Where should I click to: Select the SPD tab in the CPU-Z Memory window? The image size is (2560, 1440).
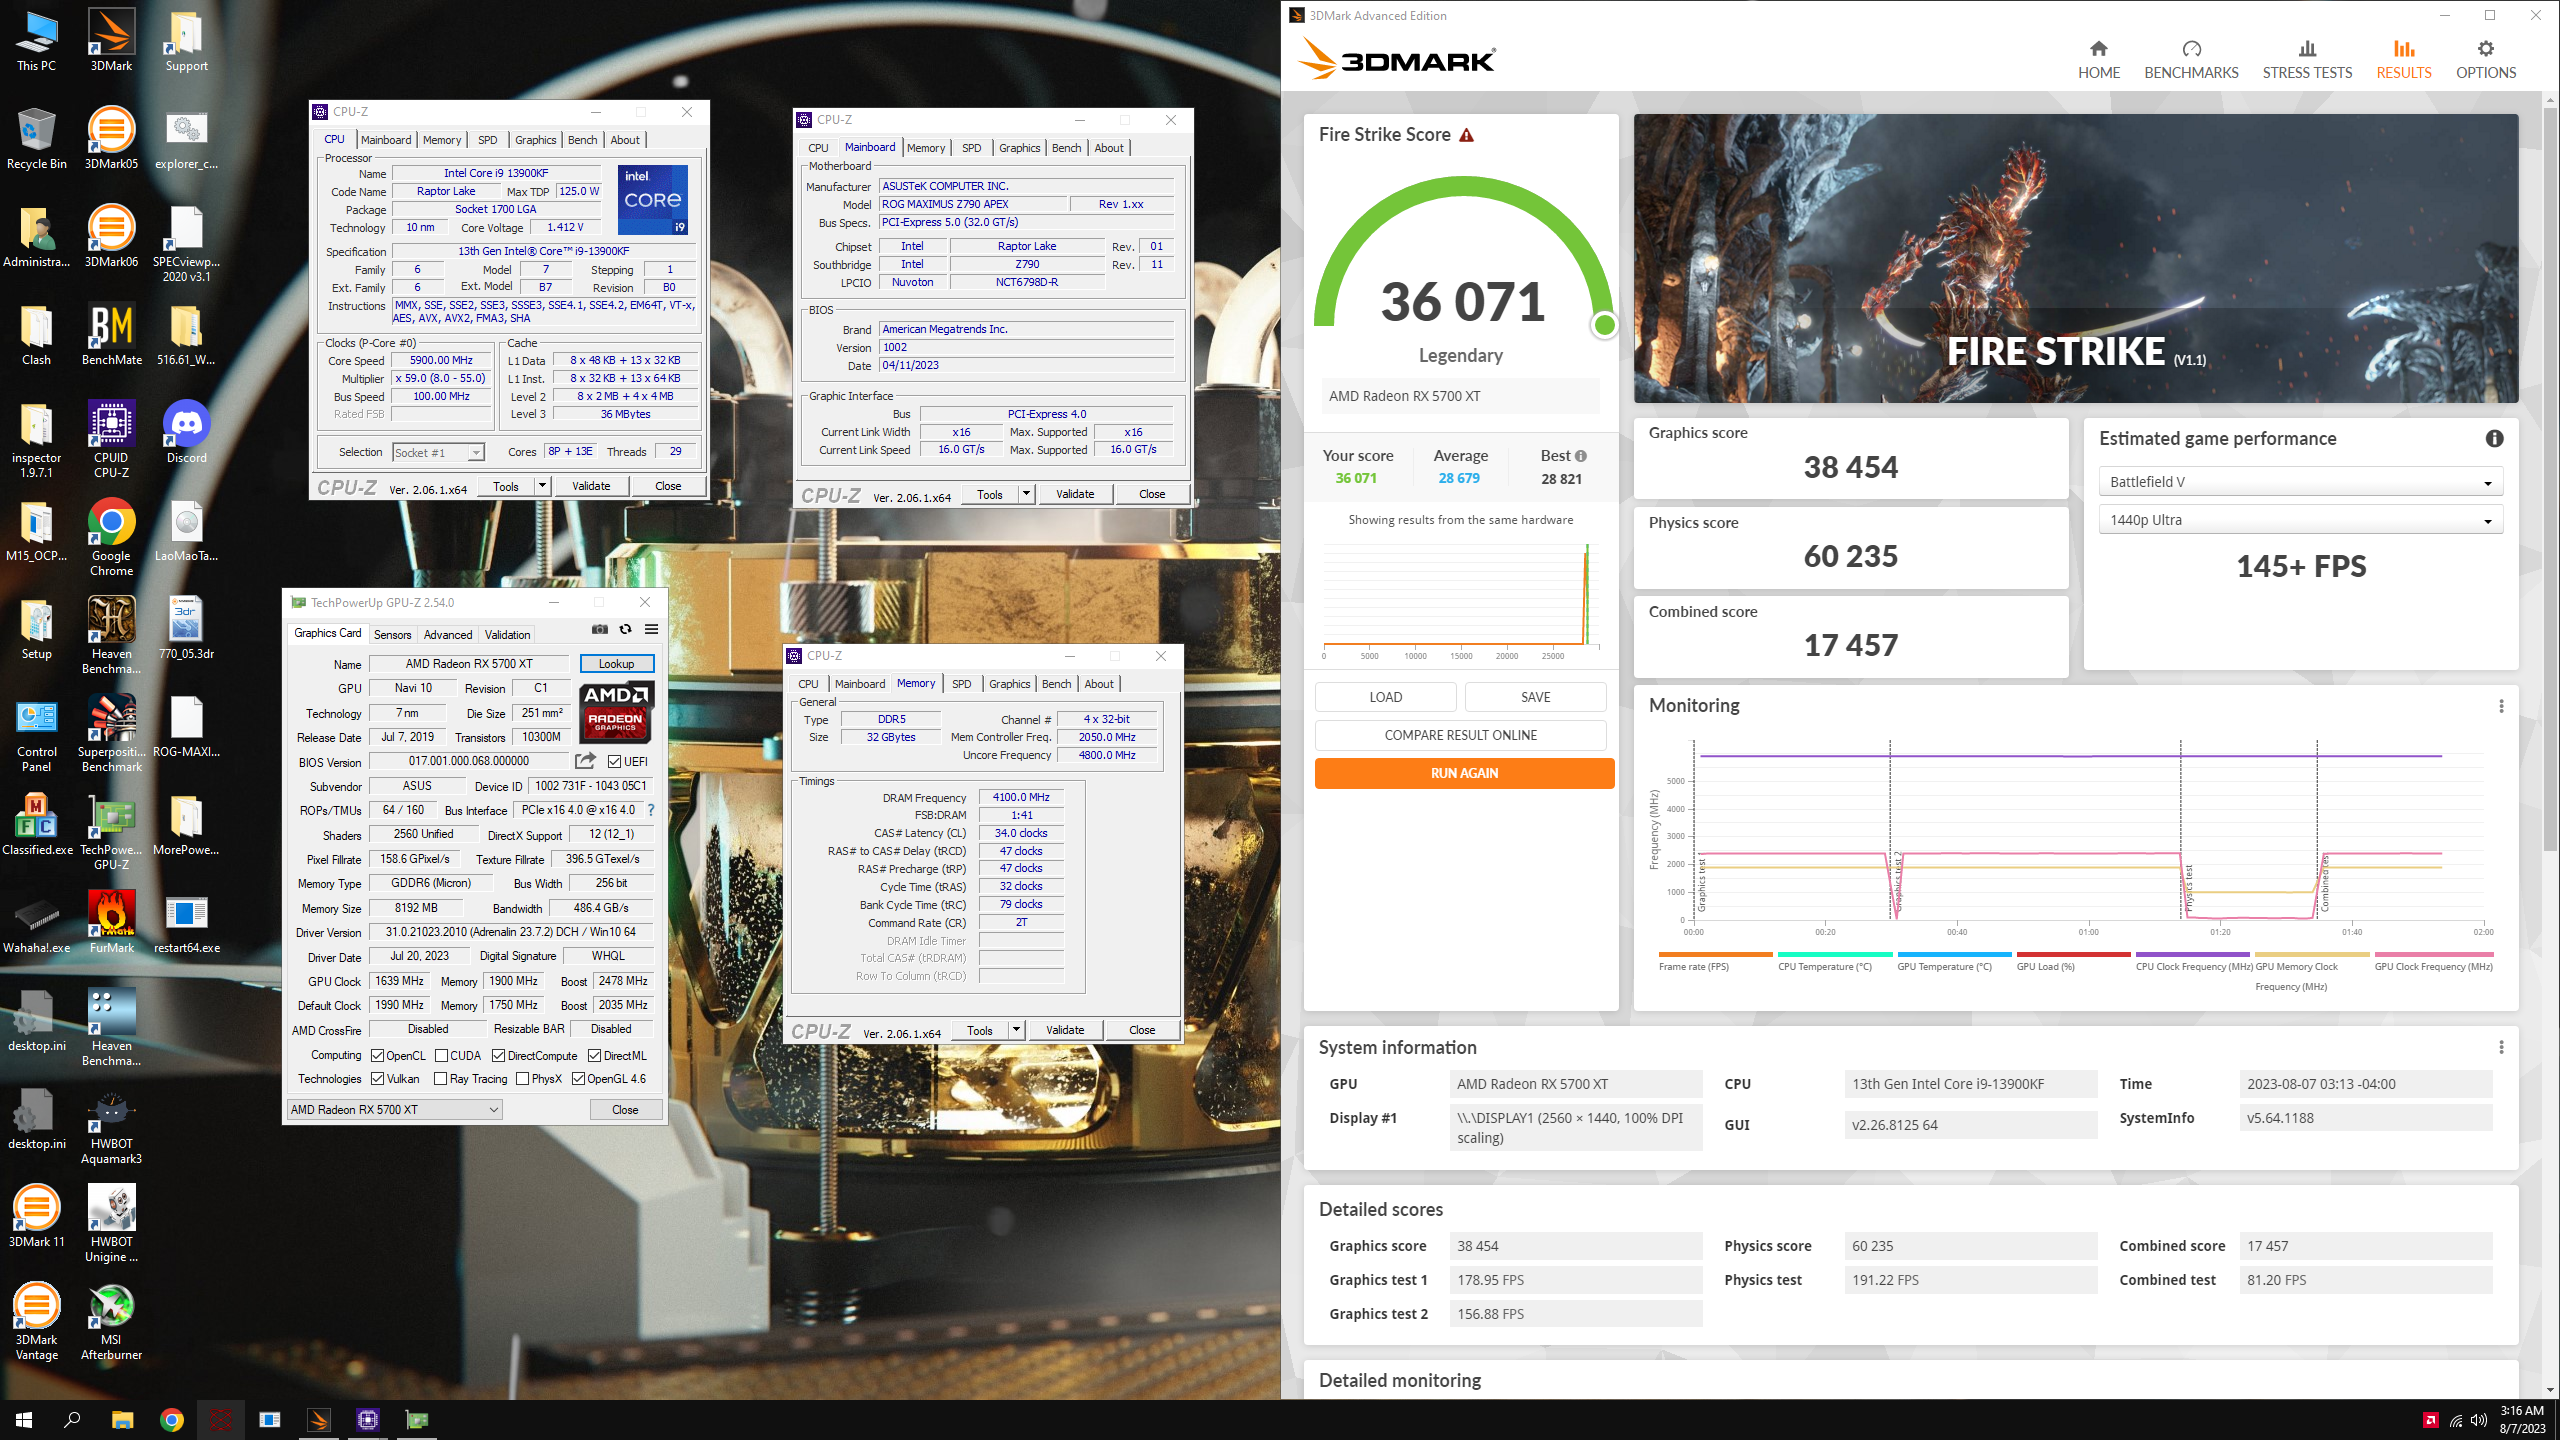click(x=961, y=684)
